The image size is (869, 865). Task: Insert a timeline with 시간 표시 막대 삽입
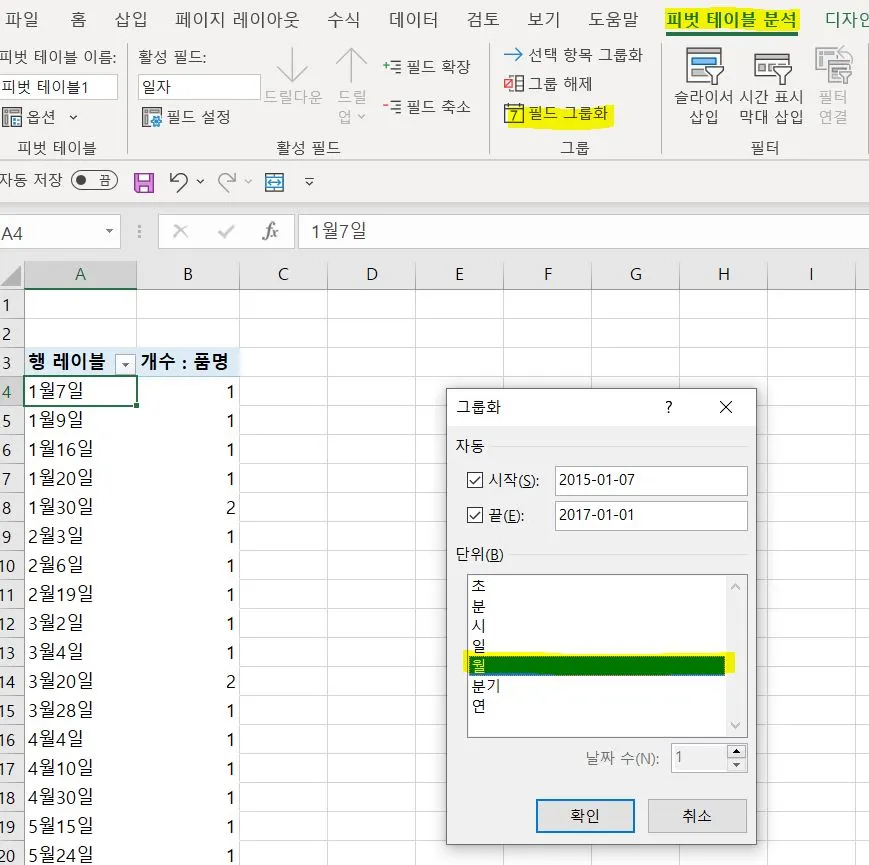[x=771, y=86]
